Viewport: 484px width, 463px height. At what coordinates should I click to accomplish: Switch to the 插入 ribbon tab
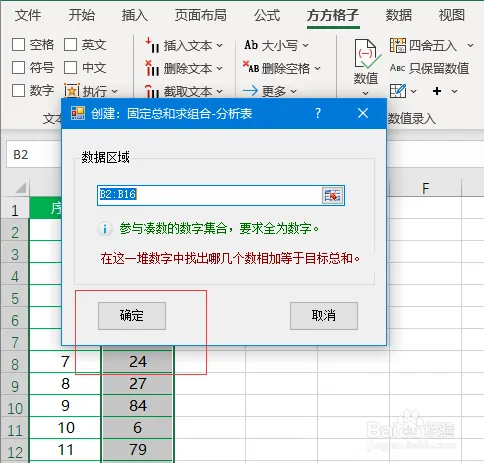(134, 15)
